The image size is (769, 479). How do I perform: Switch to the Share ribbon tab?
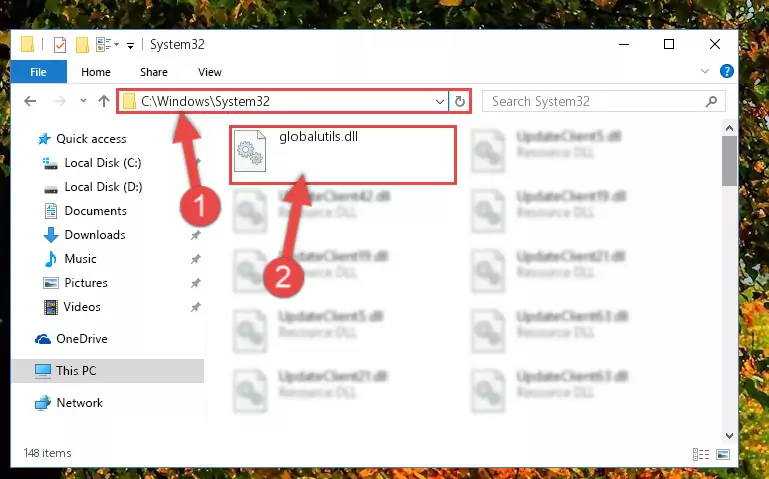coord(154,72)
